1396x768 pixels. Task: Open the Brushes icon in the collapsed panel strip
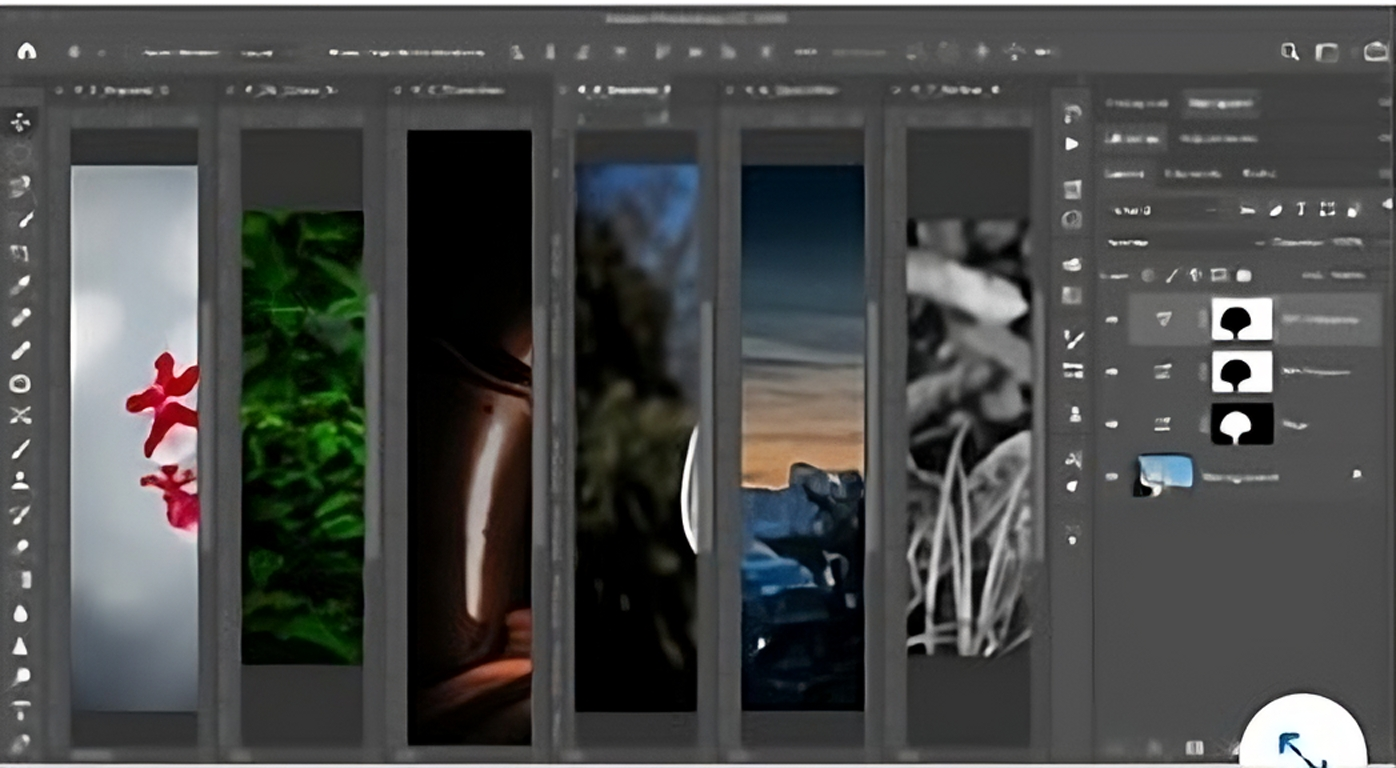1072,339
